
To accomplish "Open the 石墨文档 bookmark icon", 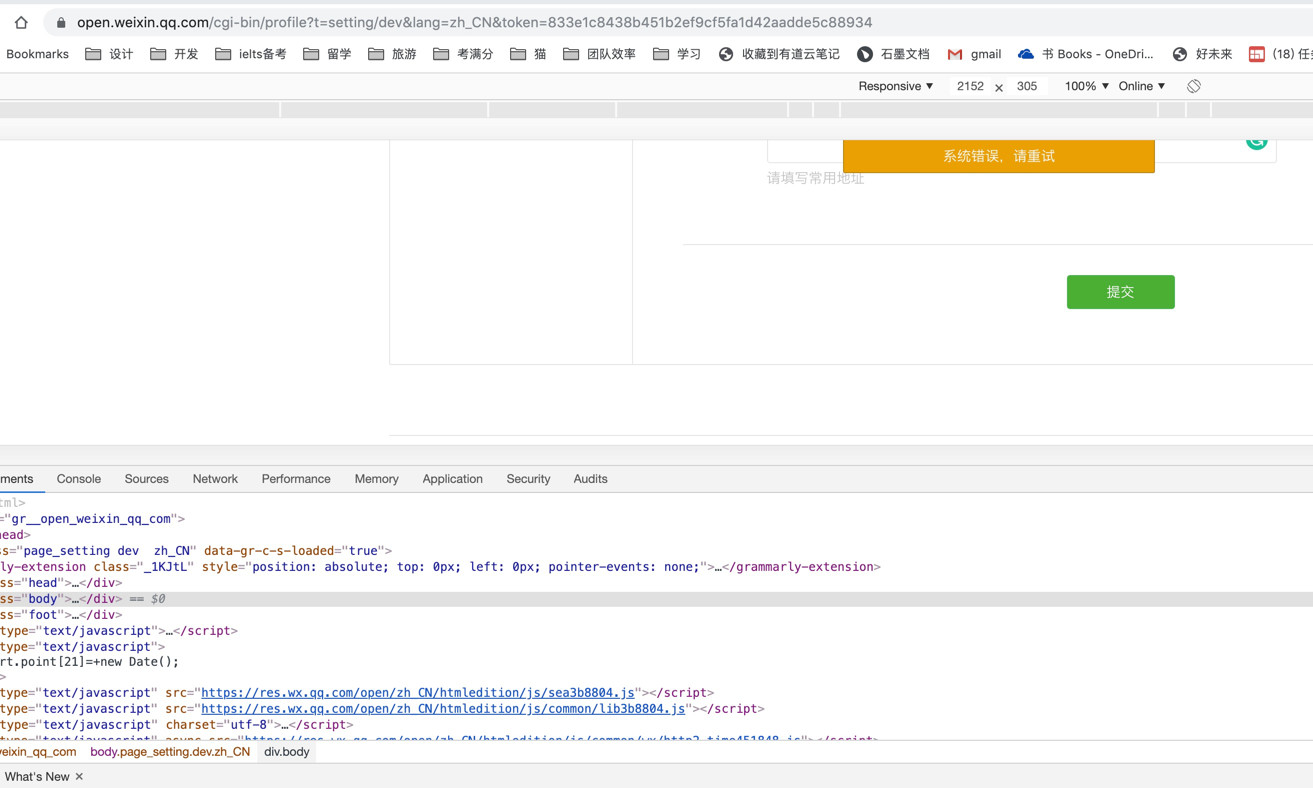I will pyautogui.click(x=865, y=54).
